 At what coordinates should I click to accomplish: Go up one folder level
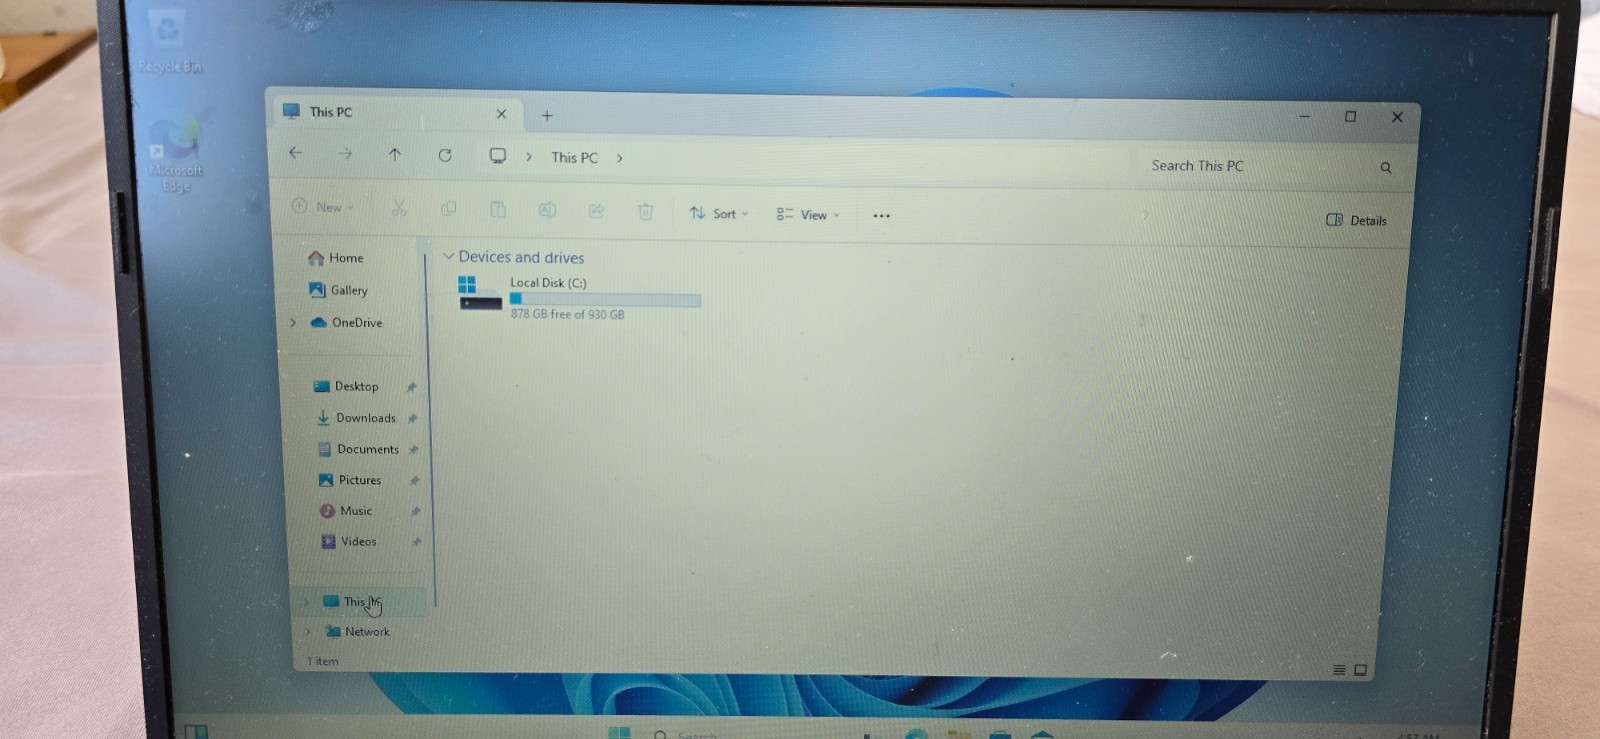click(x=395, y=154)
